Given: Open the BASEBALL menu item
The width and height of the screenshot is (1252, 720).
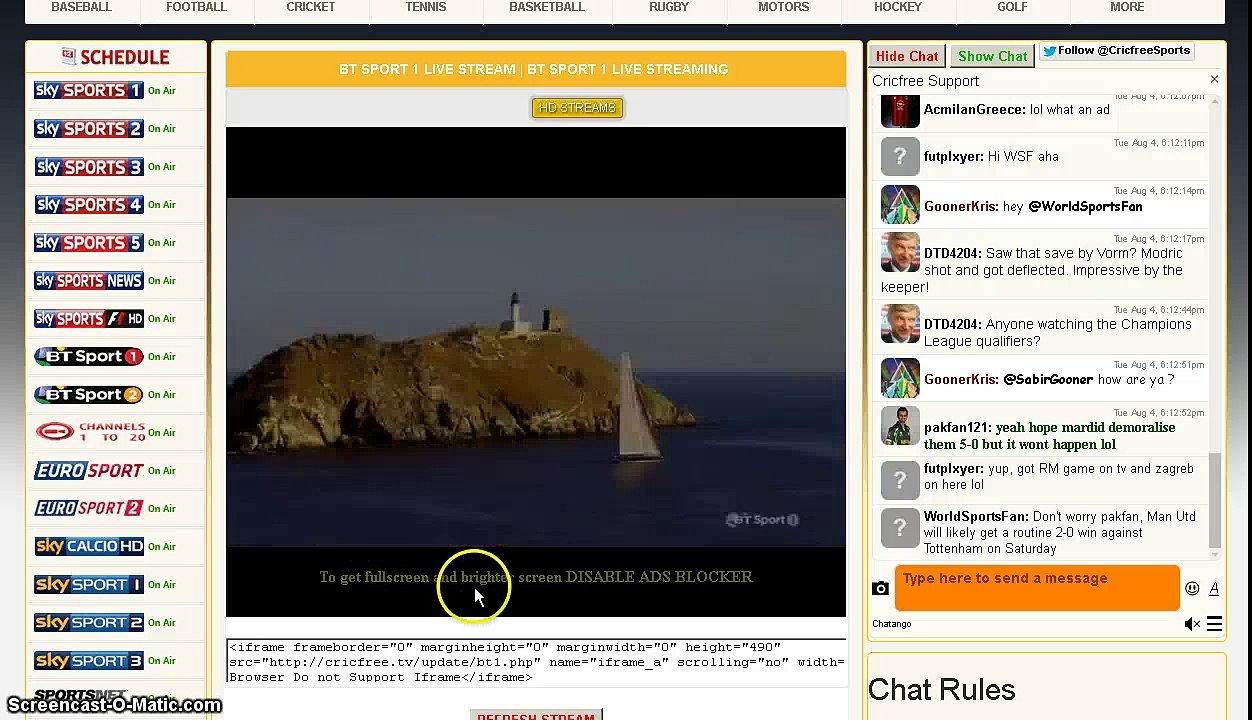Looking at the screenshot, I should (x=82, y=7).
